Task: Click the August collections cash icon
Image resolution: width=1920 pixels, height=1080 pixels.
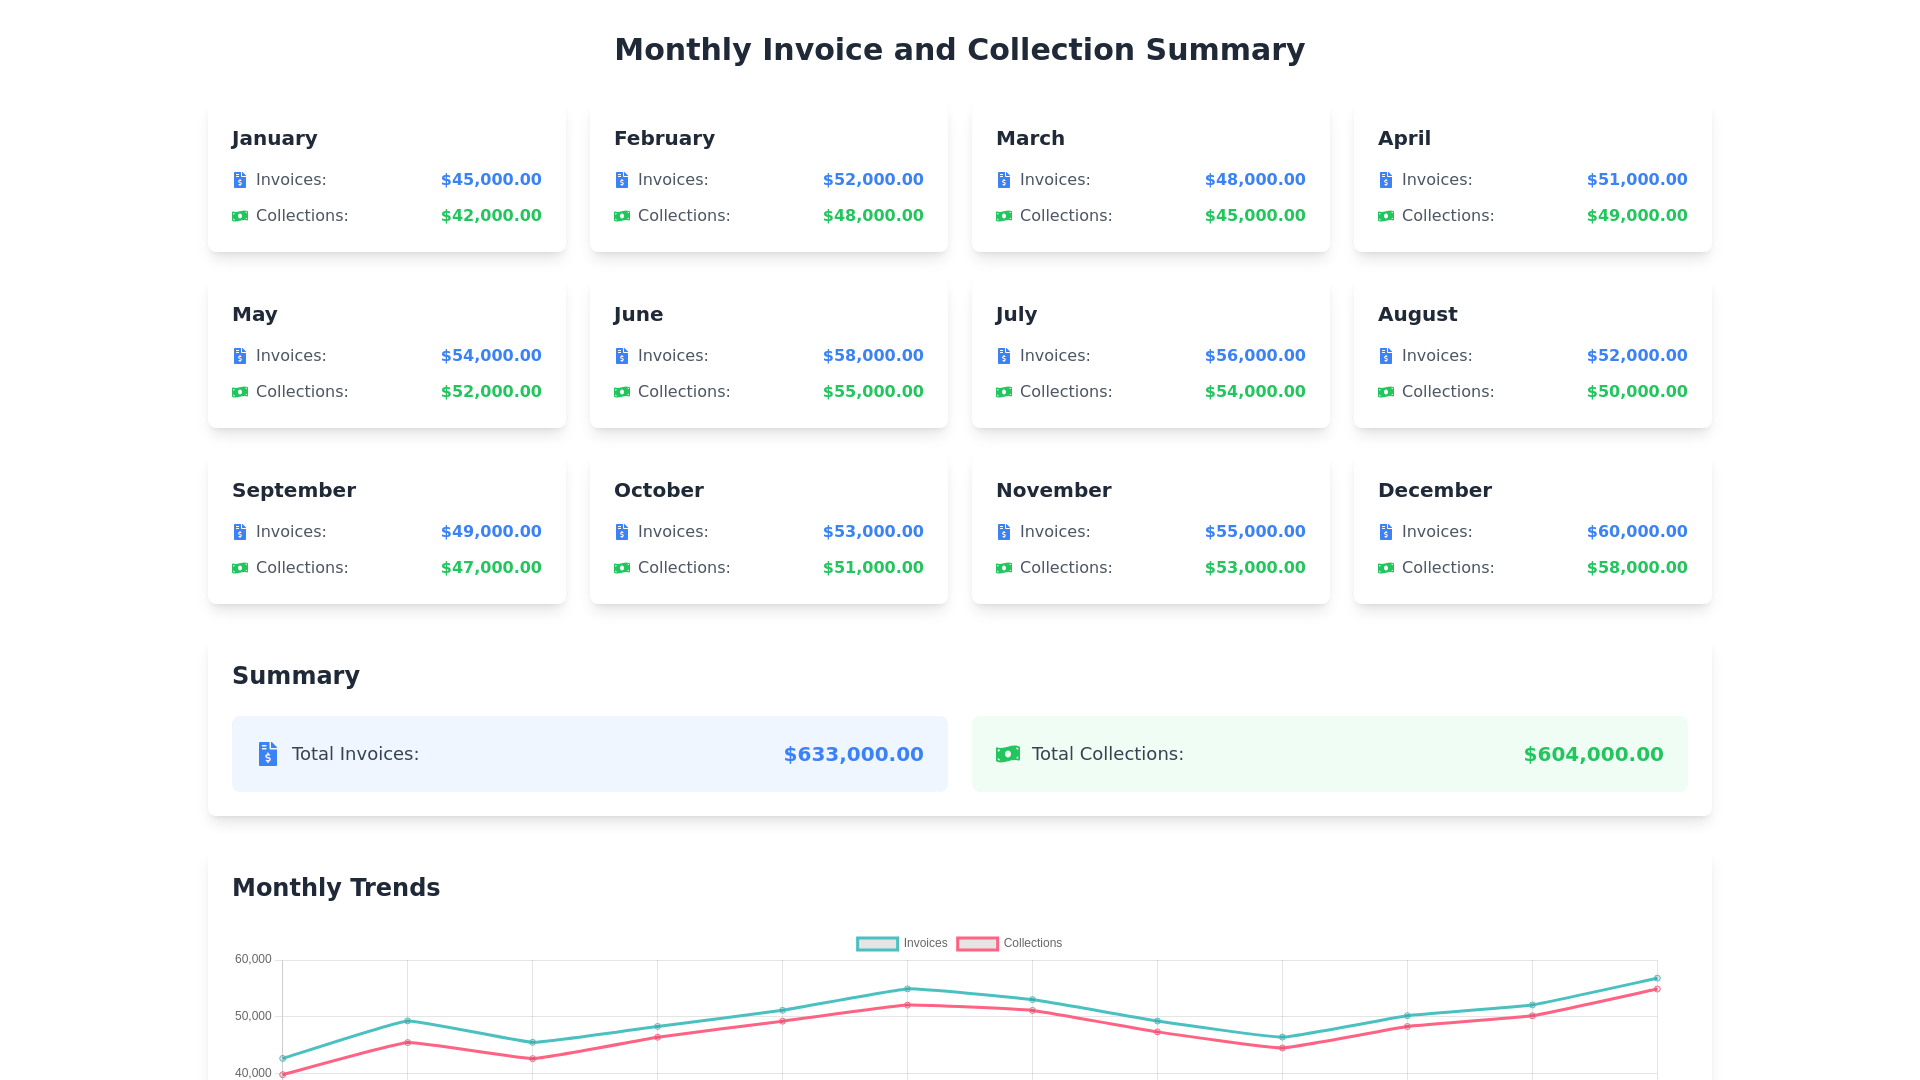Action: click(x=1385, y=392)
